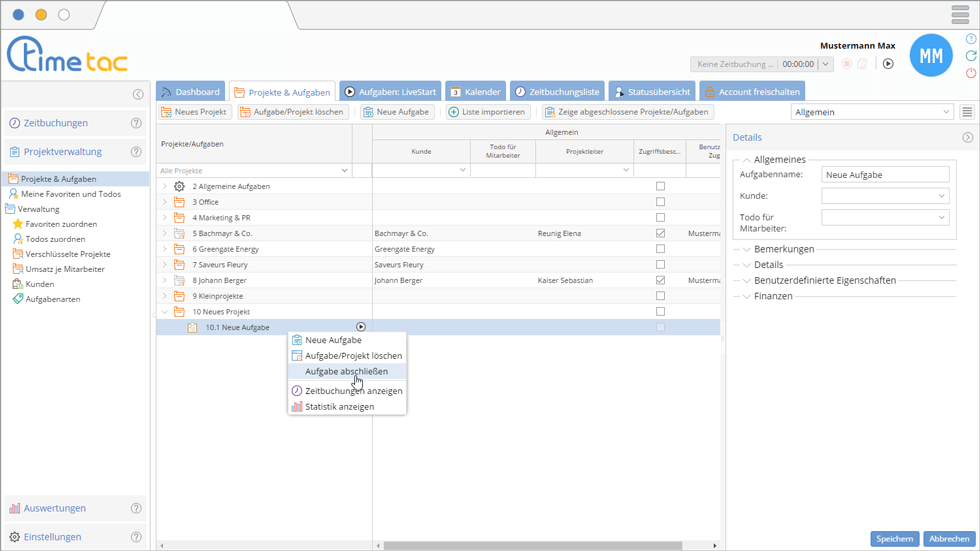Click the Neues Projekt button
Screen dimensions: 980x551
(195, 112)
